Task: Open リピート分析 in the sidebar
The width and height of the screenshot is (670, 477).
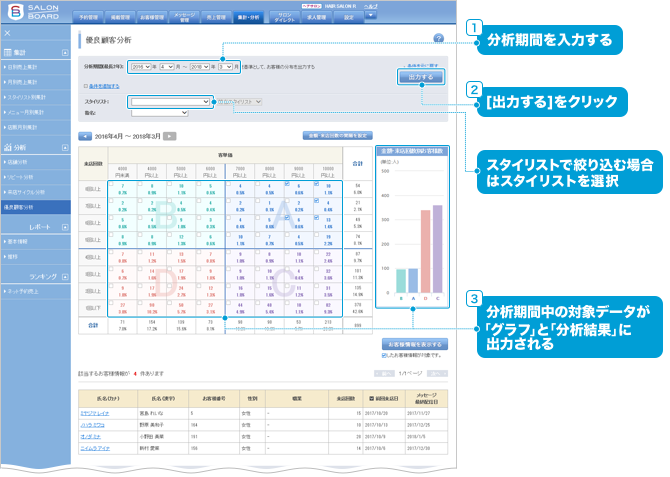Action: (36, 177)
